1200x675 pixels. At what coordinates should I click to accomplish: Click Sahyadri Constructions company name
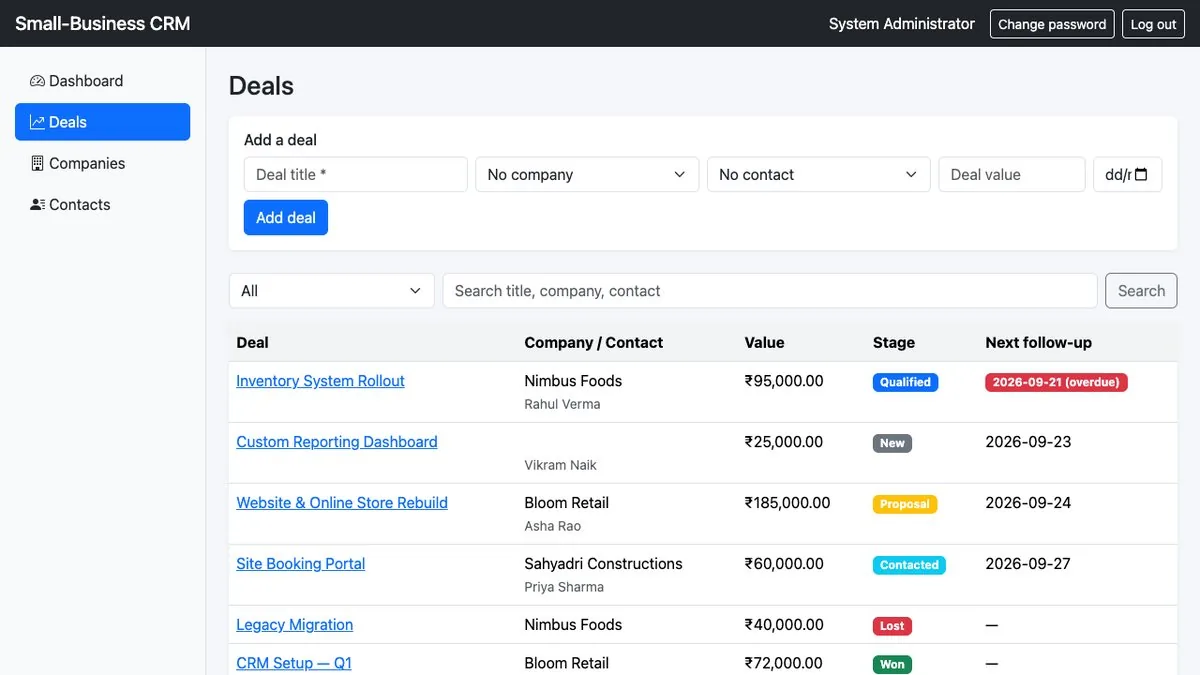[x=603, y=564]
